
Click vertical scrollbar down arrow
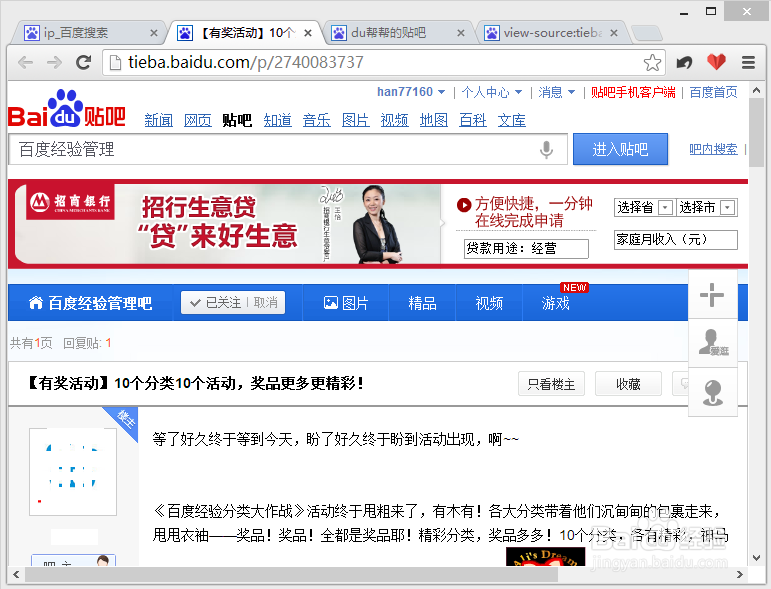pyautogui.click(x=756, y=558)
